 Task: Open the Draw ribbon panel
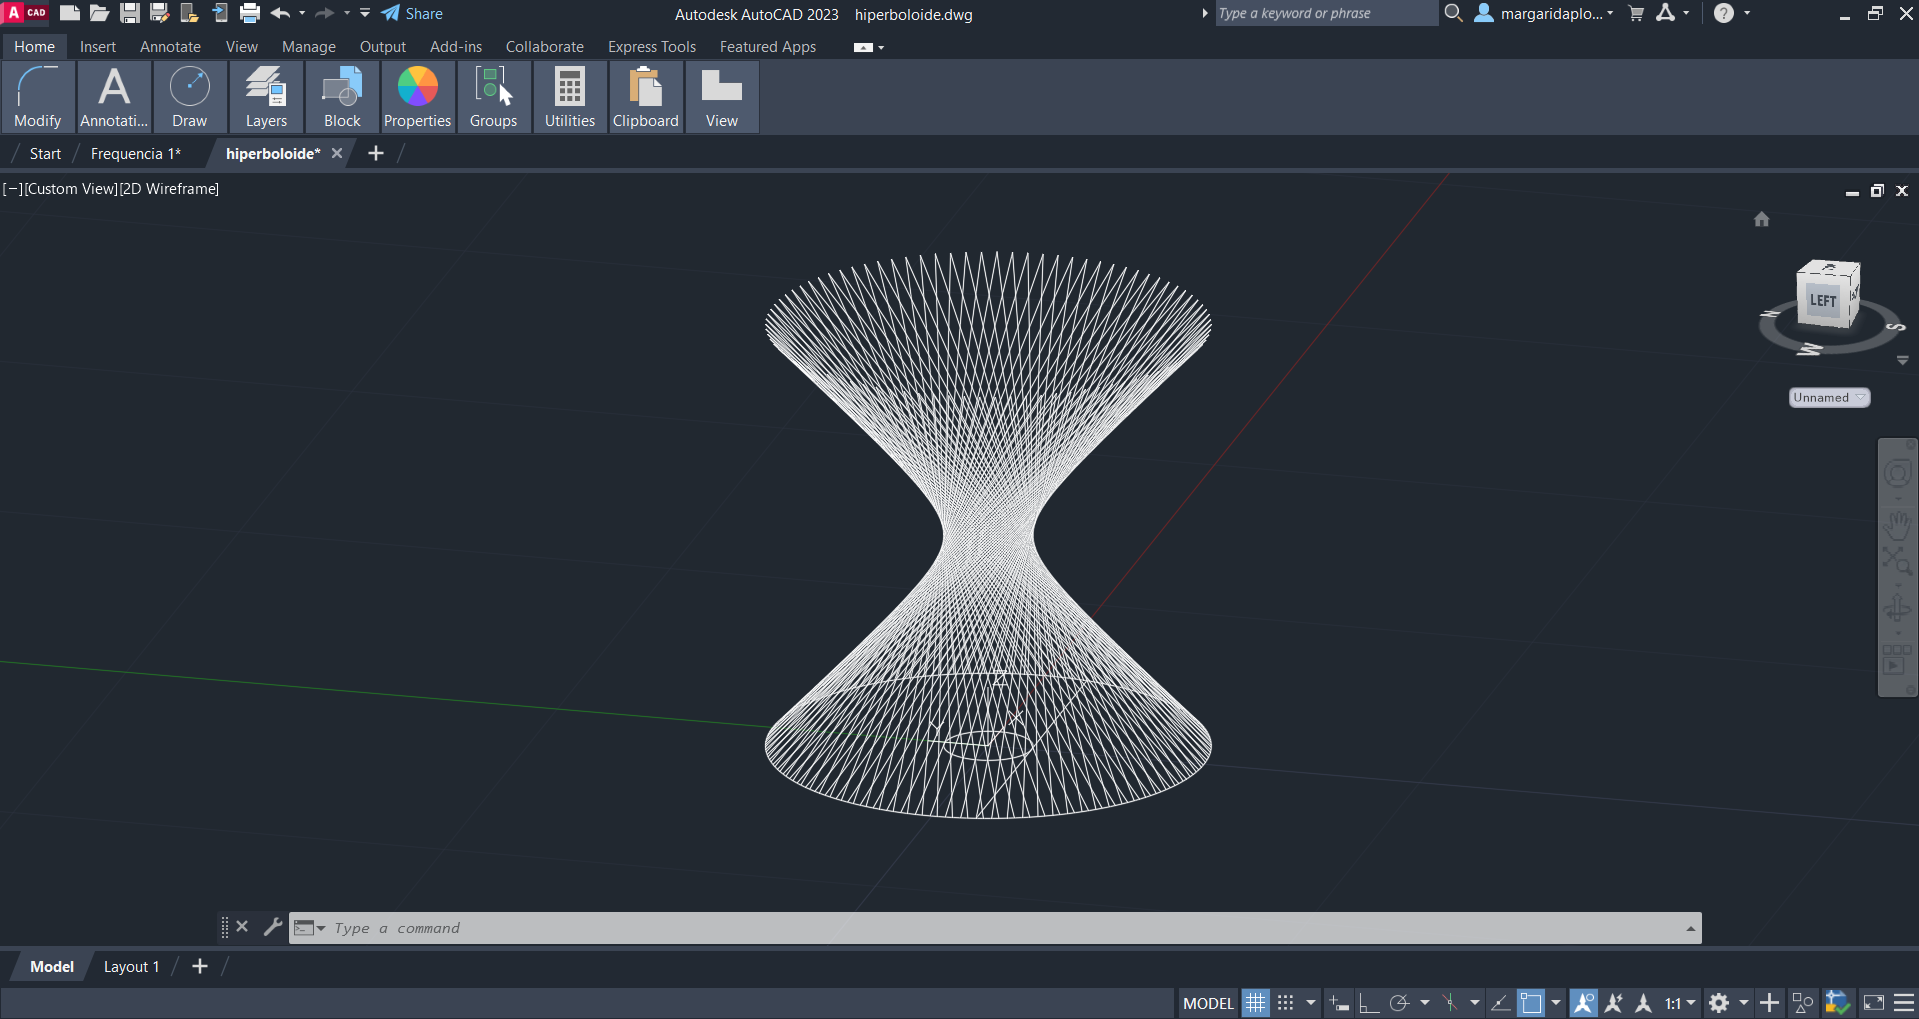click(x=189, y=97)
